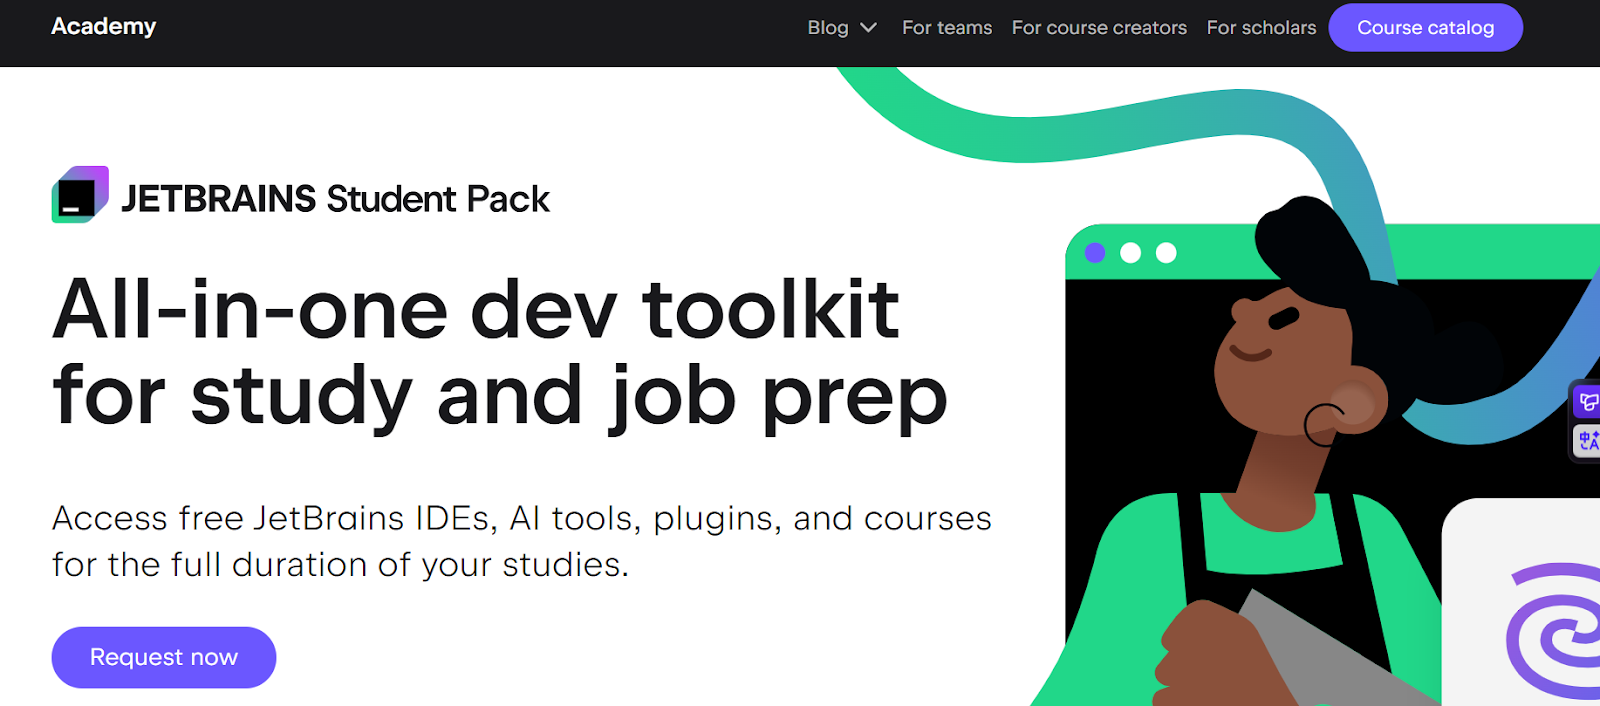The width and height of the screenshot is (1600, 706).
Task: Click the purple assistant icon above translate
Action: tap(1588, 402)
